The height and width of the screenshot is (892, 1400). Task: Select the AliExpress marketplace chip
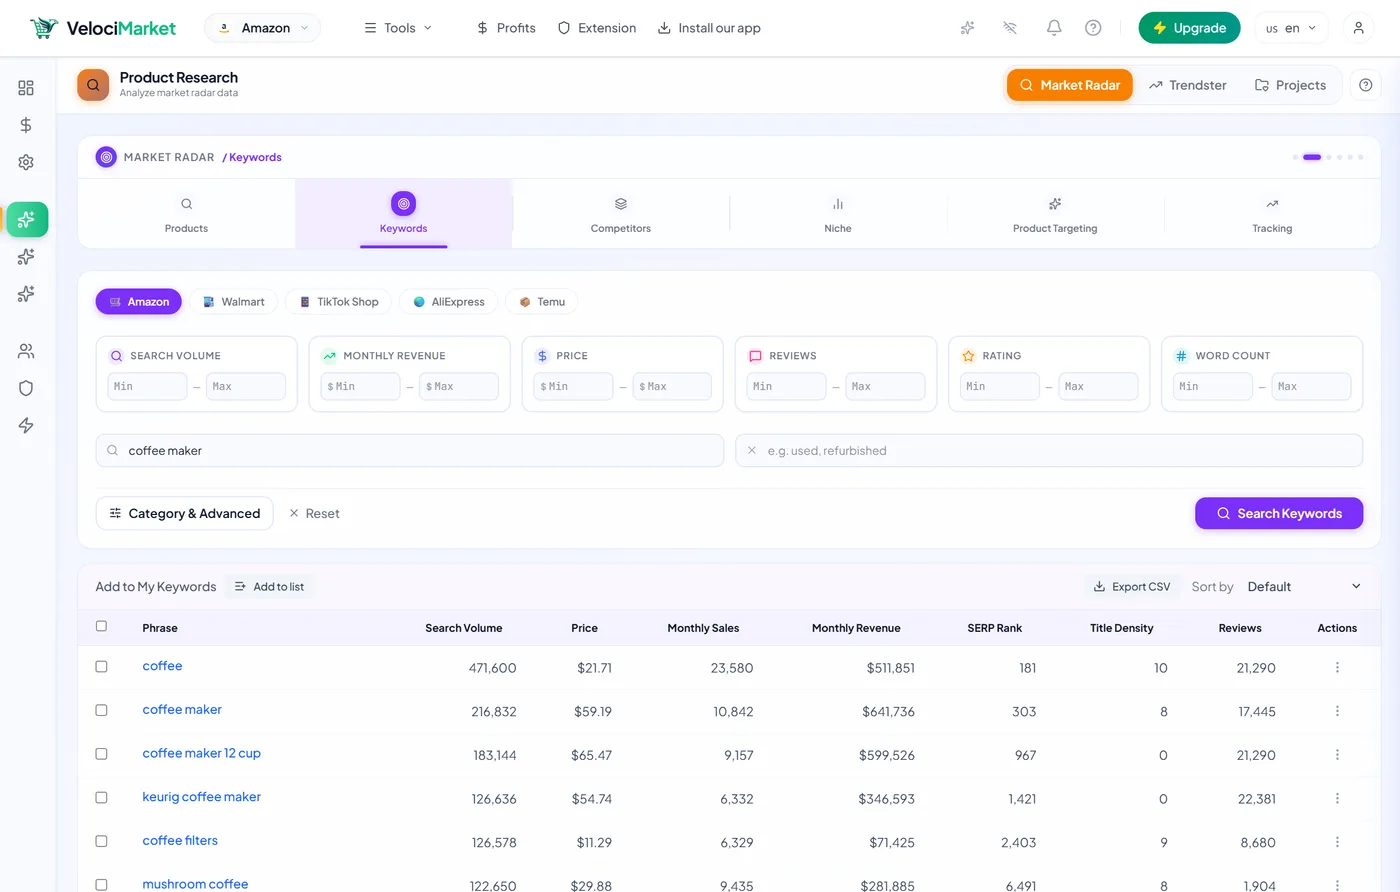pyautogui.click(x=449, y=302)
